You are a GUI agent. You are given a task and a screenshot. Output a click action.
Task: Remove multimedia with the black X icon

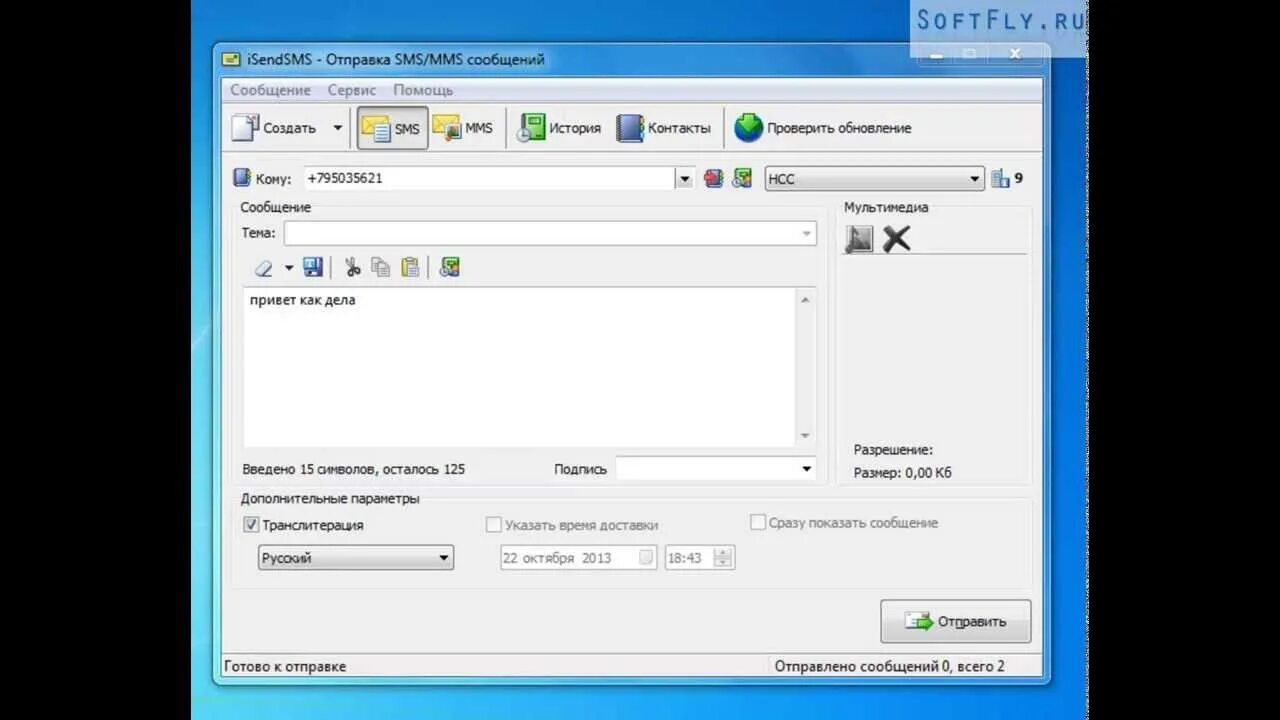(897, 238)
